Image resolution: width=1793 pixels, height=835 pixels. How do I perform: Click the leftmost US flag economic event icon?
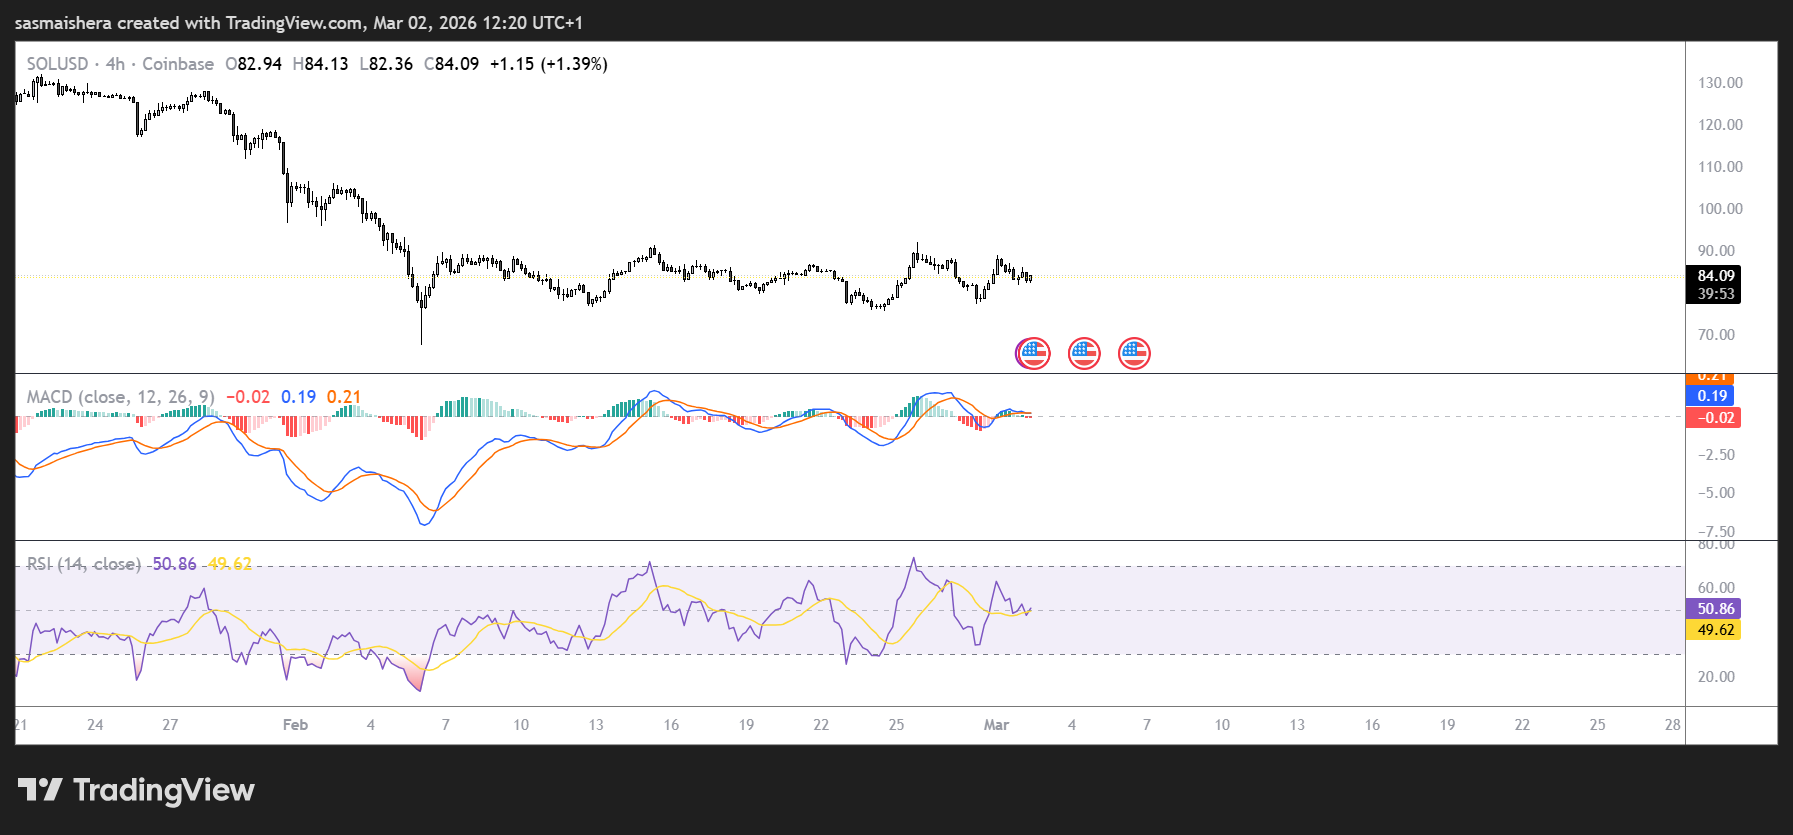[x=1033, y=353]
